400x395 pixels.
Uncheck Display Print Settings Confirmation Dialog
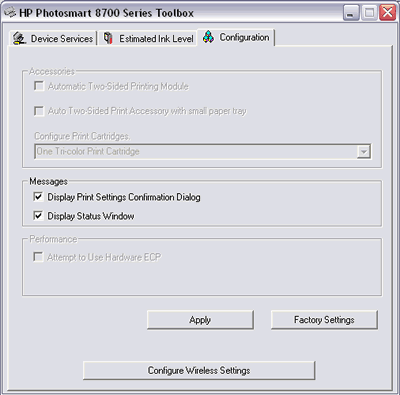38,197
